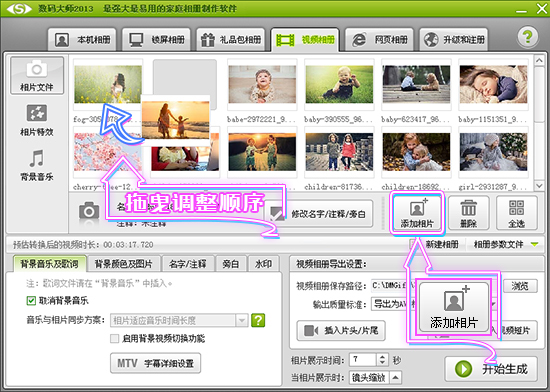This screenshot has width=550, height=392.
Task: Select the sleeping baby photo thumbnail
Action: [493, 85]
